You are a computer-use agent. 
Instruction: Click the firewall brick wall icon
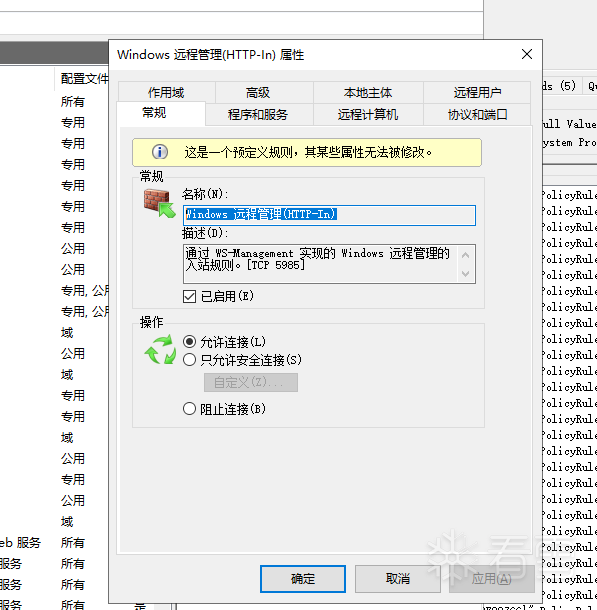[x=159, y=203]
